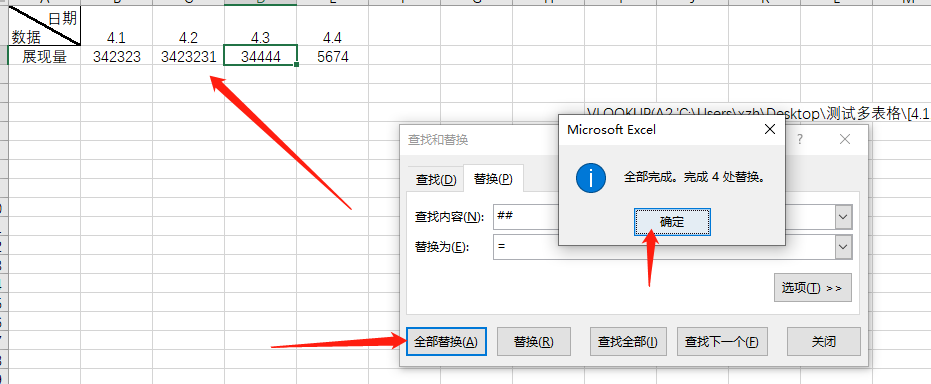Click the 查找下一个(F) button
Image resolution: width=931 pixels, height=384 pixels.
click(722, 342)
